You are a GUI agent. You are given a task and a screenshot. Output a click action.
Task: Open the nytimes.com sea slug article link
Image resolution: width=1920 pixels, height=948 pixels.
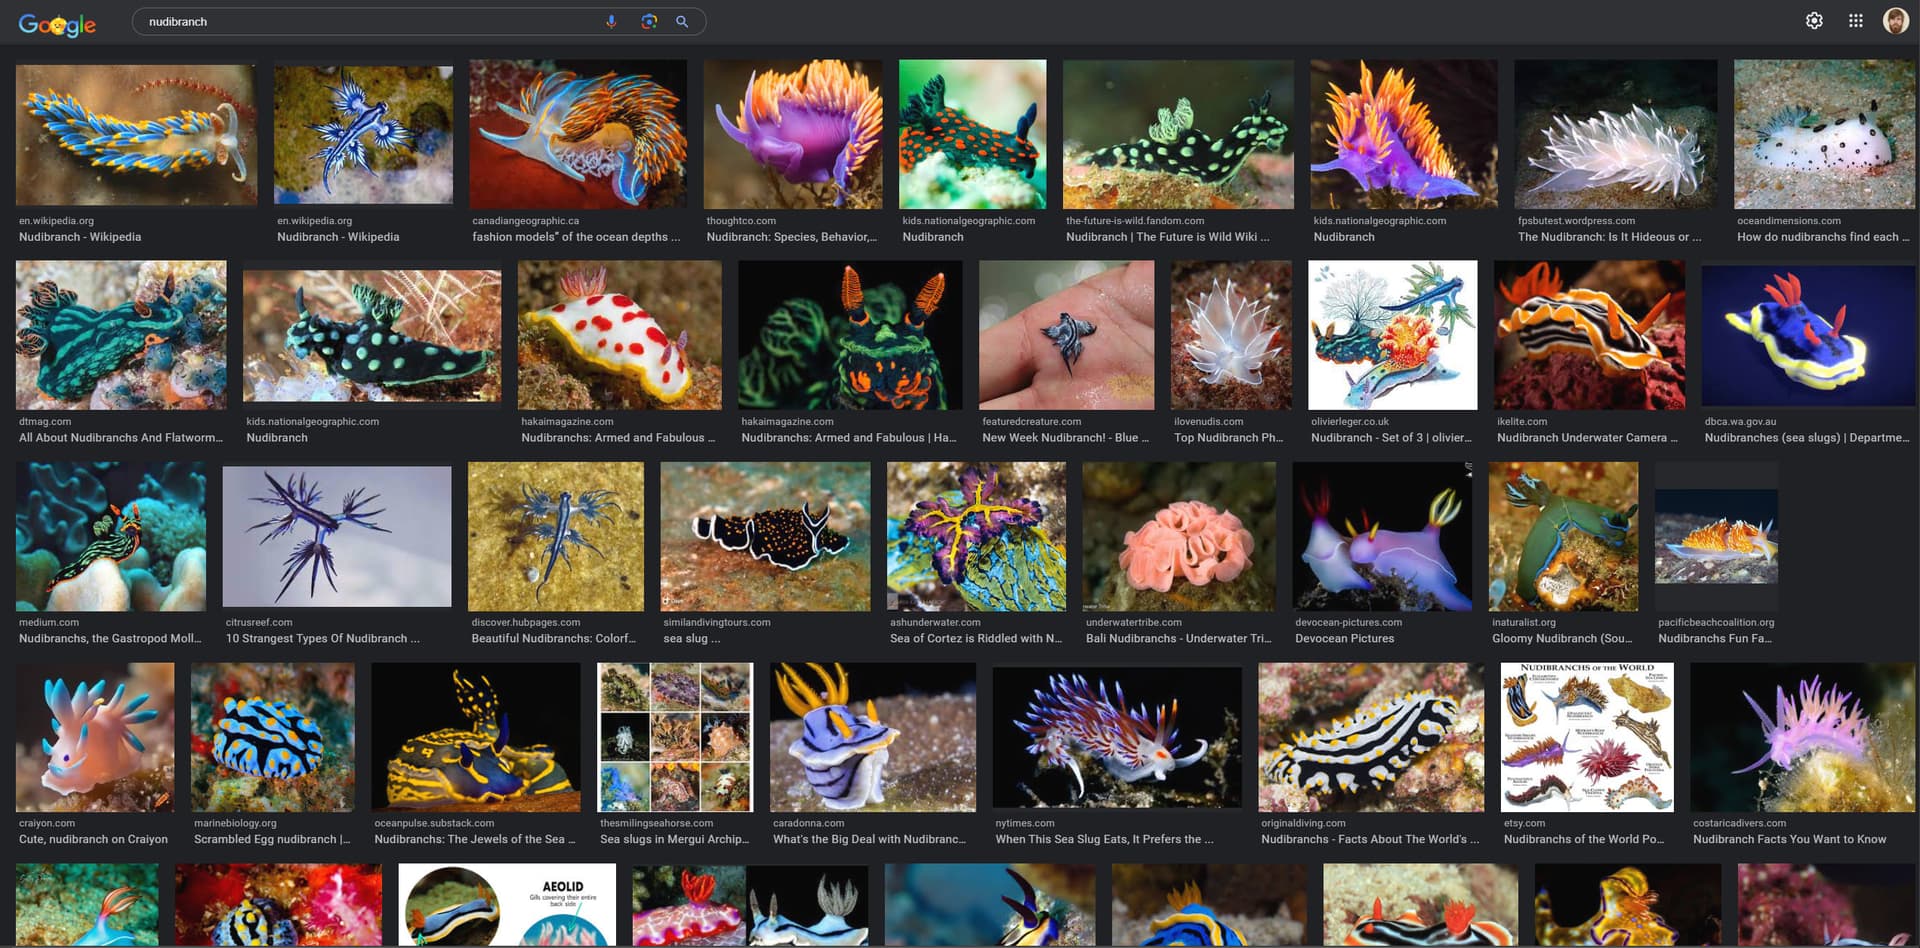point(1104,840)
